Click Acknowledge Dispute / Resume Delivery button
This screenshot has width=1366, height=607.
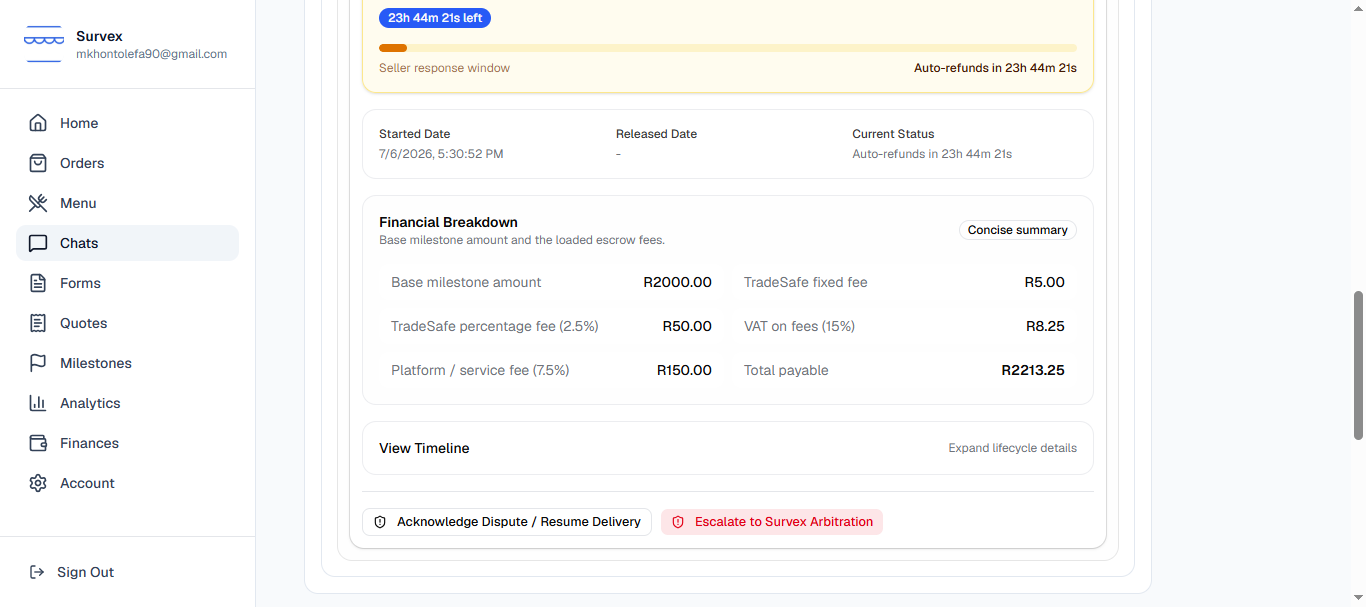(507, 522)
